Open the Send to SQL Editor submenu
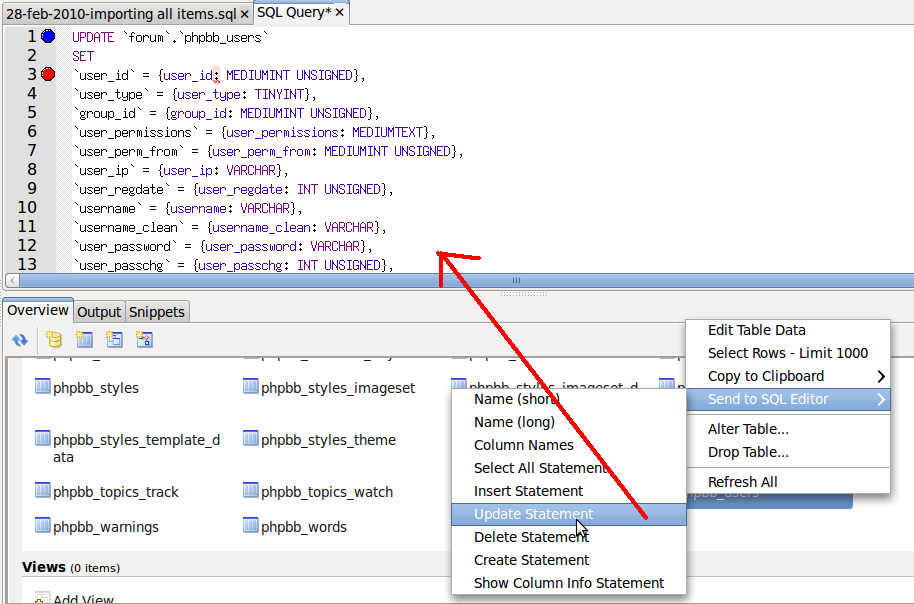Screen dimensions: 914x604 pyautogui.click(x=788, y=399)
